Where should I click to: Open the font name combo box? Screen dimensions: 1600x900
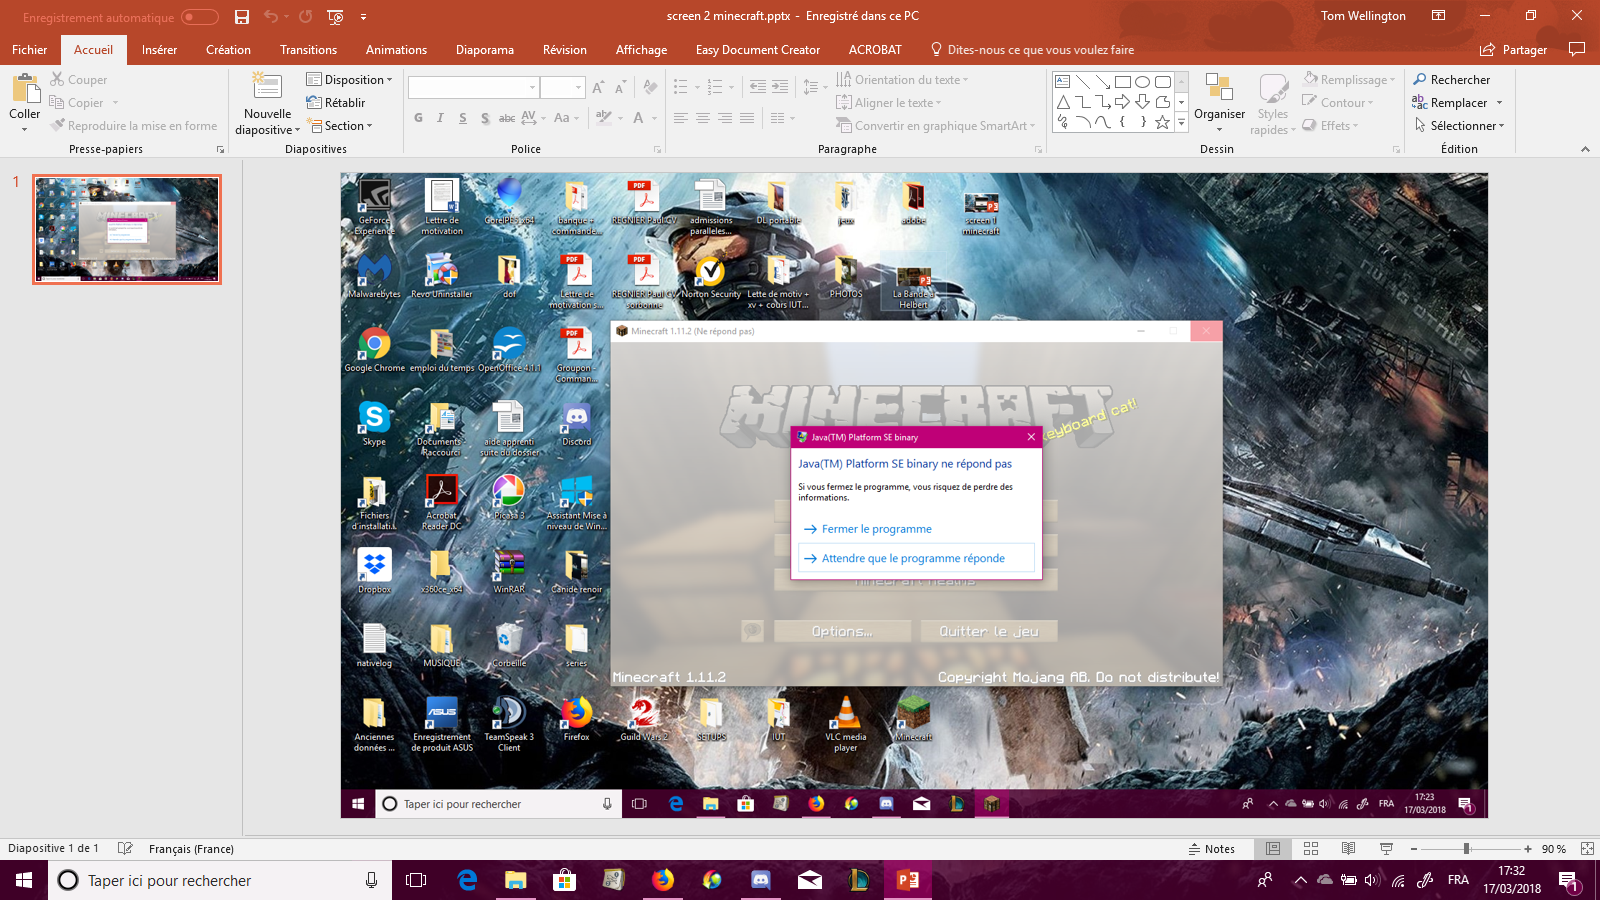[473, 88]
